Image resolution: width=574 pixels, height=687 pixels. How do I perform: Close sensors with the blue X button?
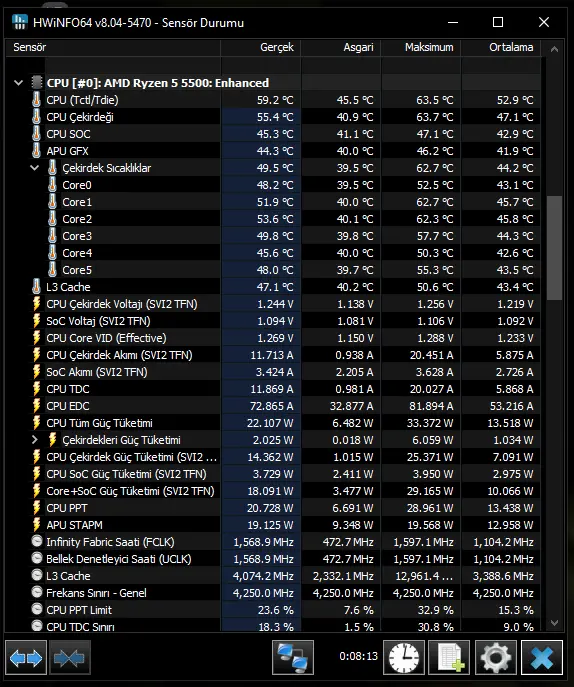coord(542,657)
